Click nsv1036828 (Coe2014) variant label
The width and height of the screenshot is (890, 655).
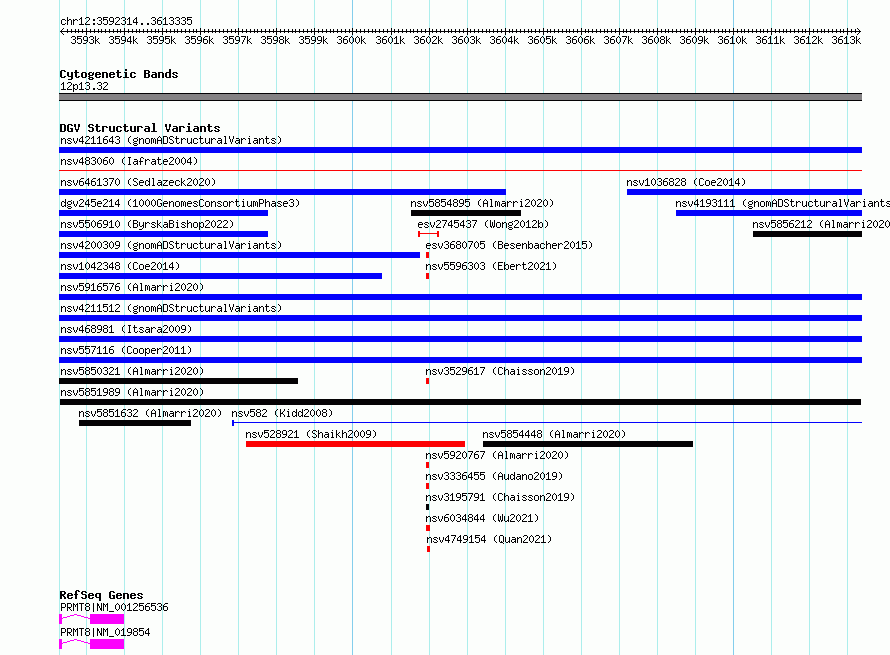tap(686, 182)
